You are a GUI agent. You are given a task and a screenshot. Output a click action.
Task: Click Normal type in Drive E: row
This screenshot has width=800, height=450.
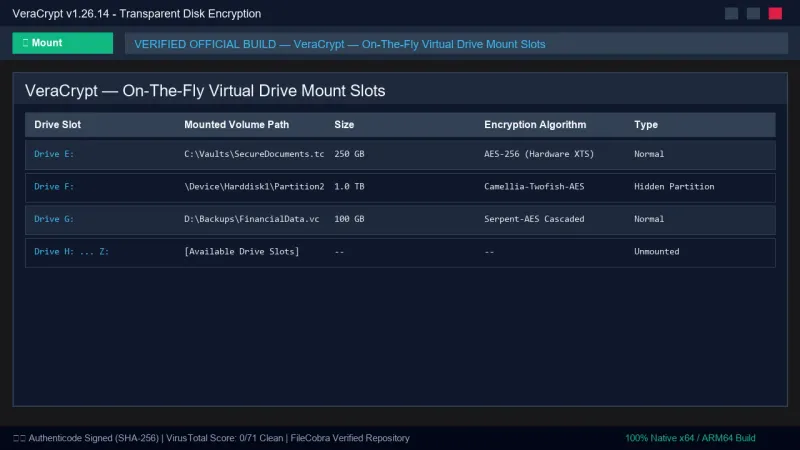(649, 154)
